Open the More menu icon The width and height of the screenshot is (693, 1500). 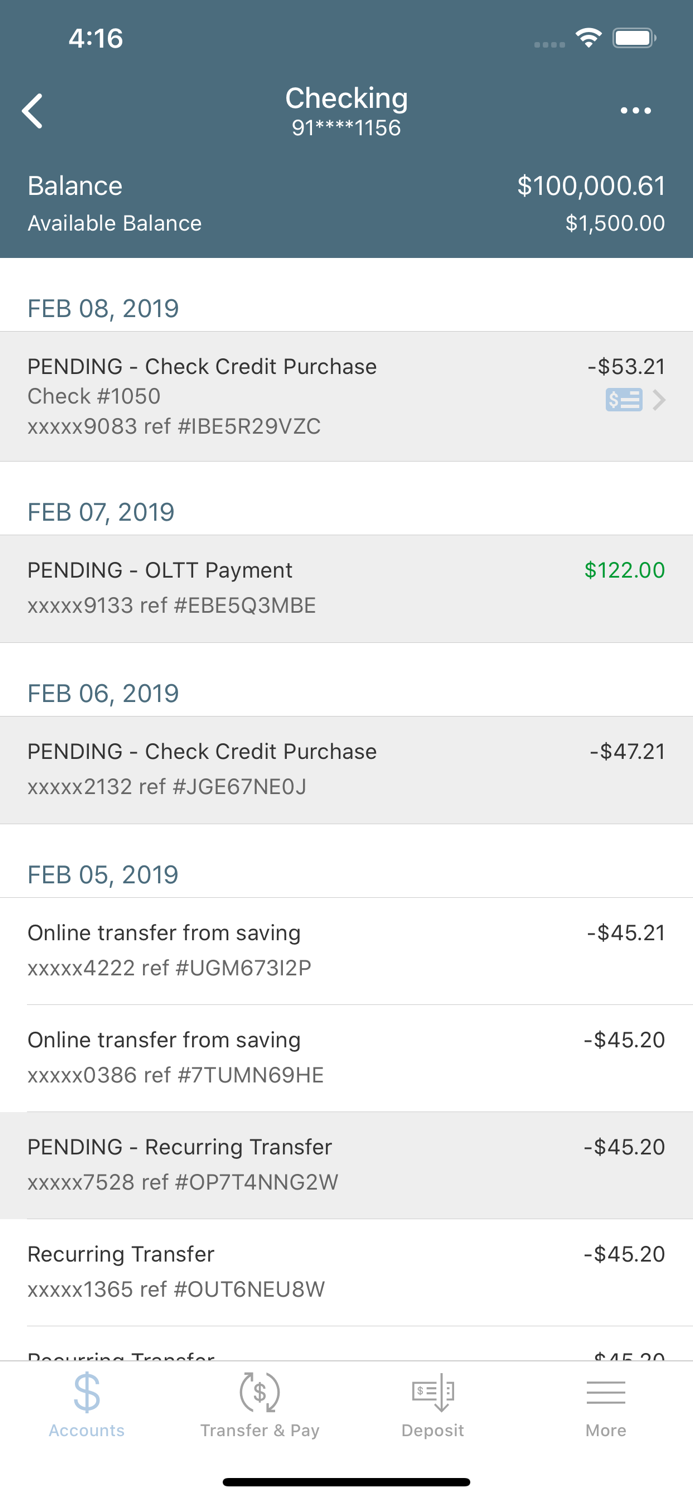606,1391
